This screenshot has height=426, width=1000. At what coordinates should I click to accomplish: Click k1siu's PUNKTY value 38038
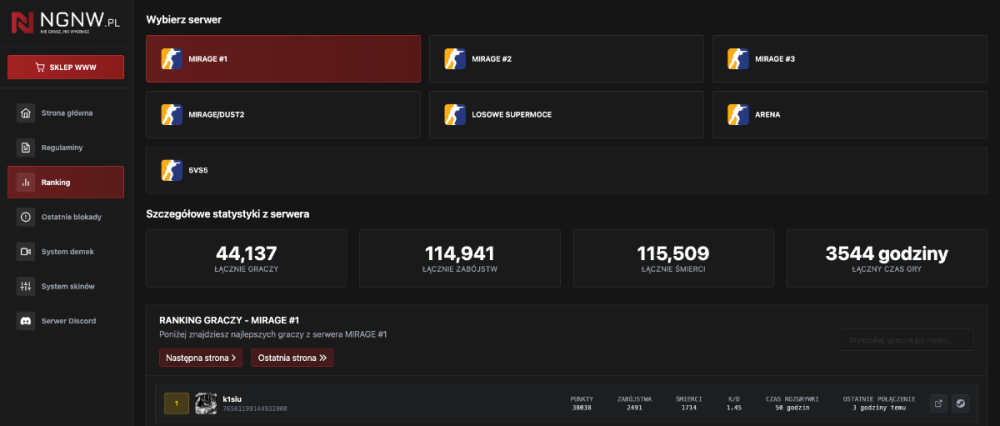pyautogui.click(x=581, y=408)
